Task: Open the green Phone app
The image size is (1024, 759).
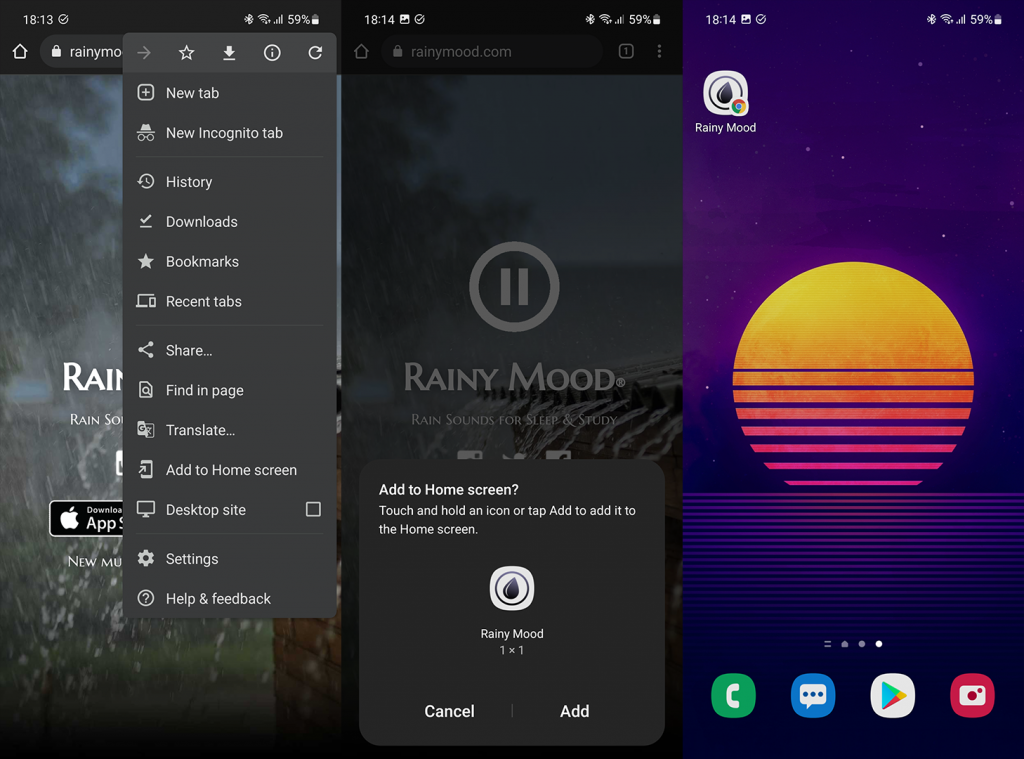Action: tap(733, 696)
